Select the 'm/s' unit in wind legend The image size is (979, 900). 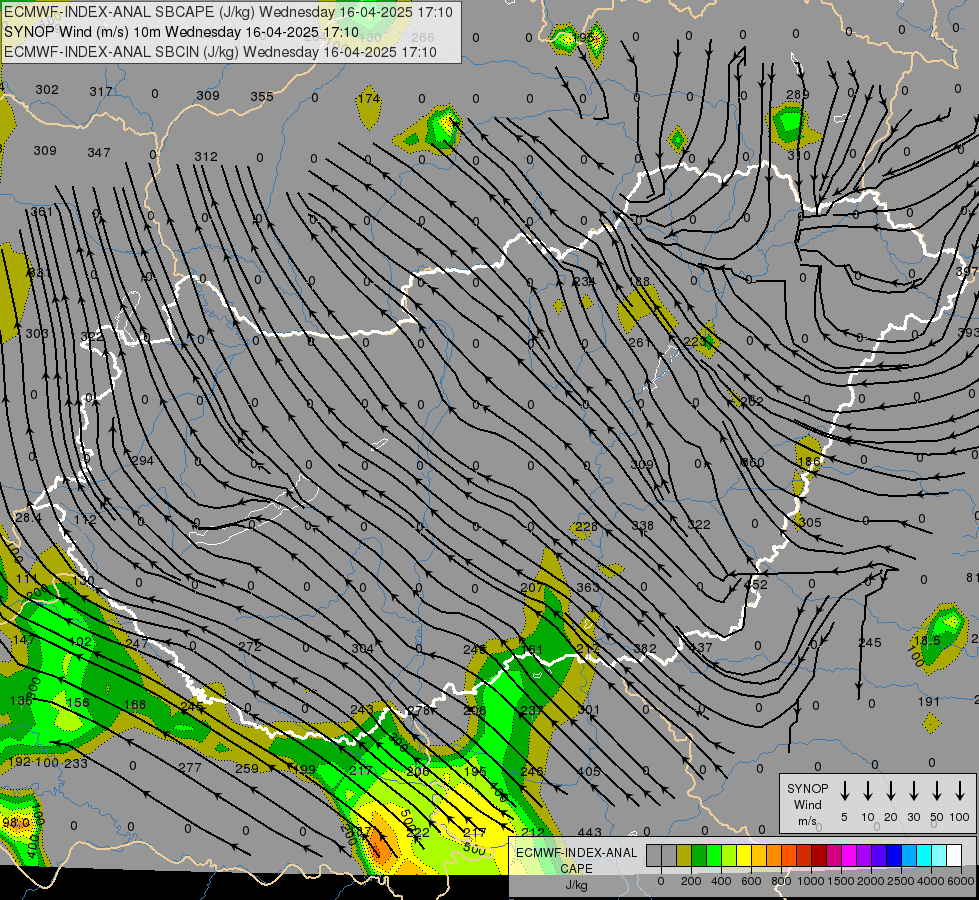[x=807, y=821]
